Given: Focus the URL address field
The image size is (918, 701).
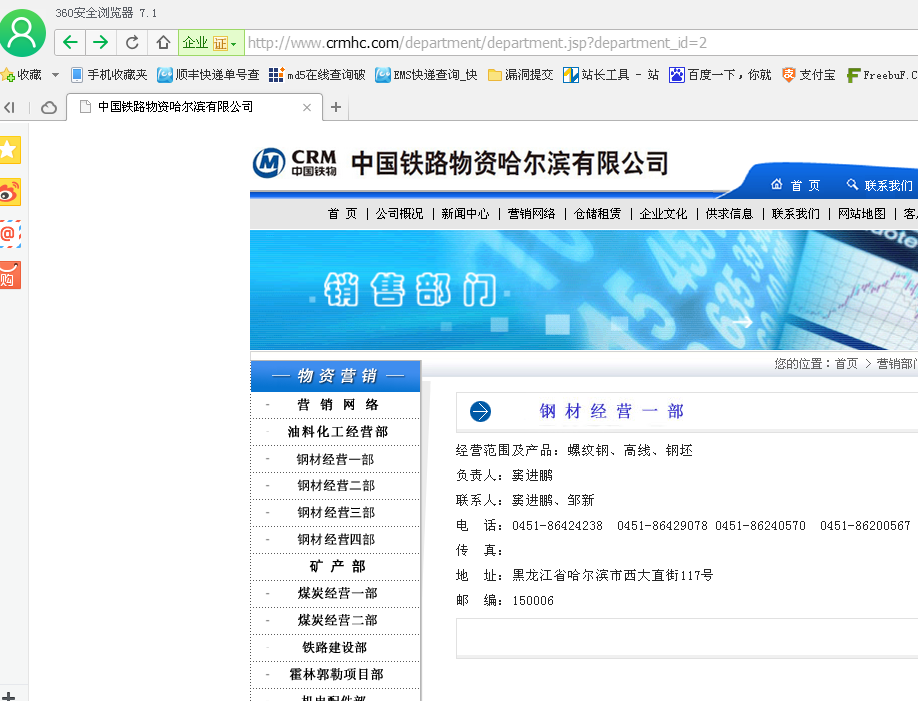Looking at the screenshot, I should pos(581,42).
